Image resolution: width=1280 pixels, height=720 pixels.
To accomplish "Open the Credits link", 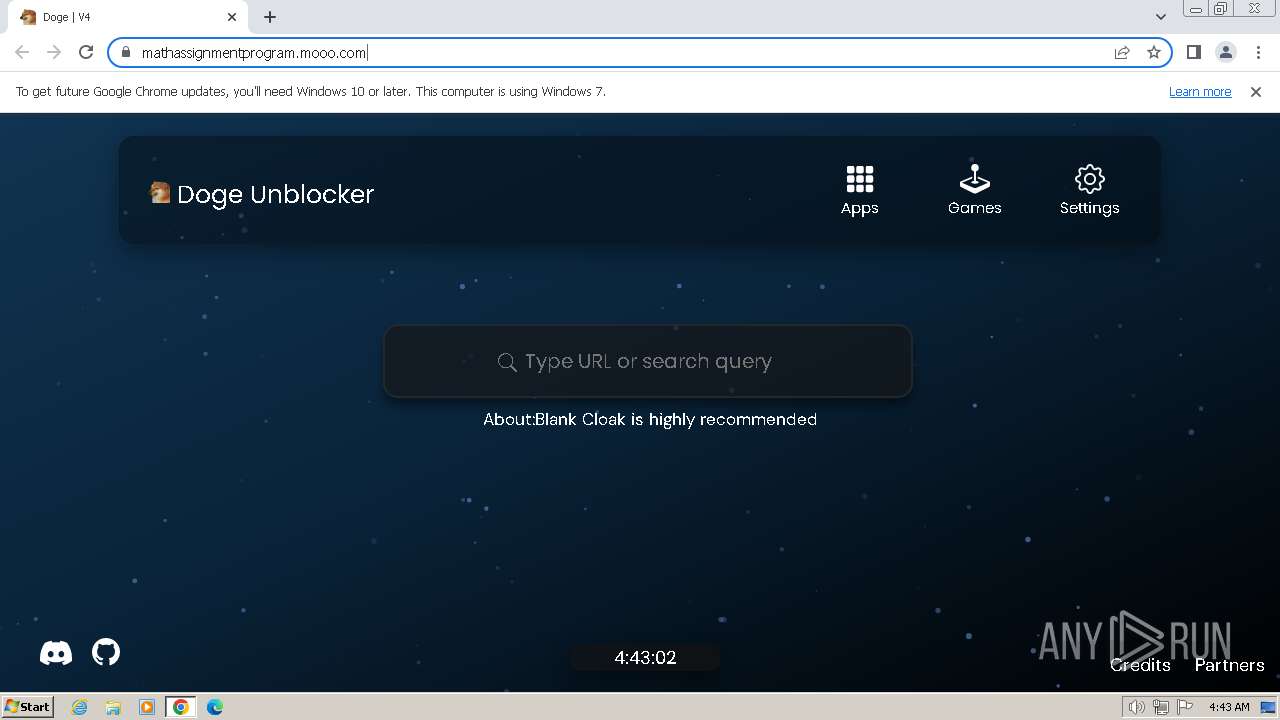I will pyautogui.click(x=1140, y=665).
